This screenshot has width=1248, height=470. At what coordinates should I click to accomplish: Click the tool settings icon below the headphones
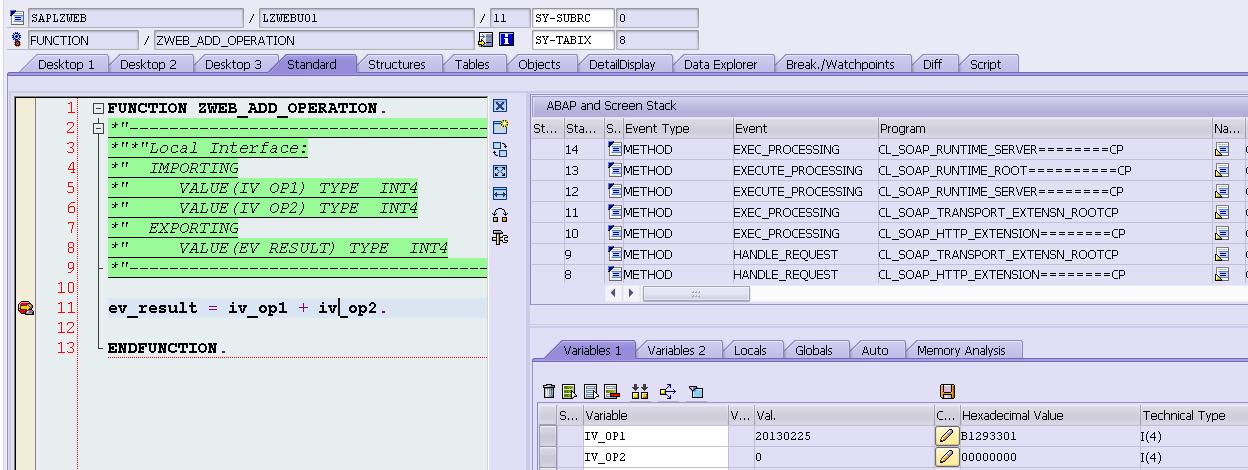coord(500,237)
